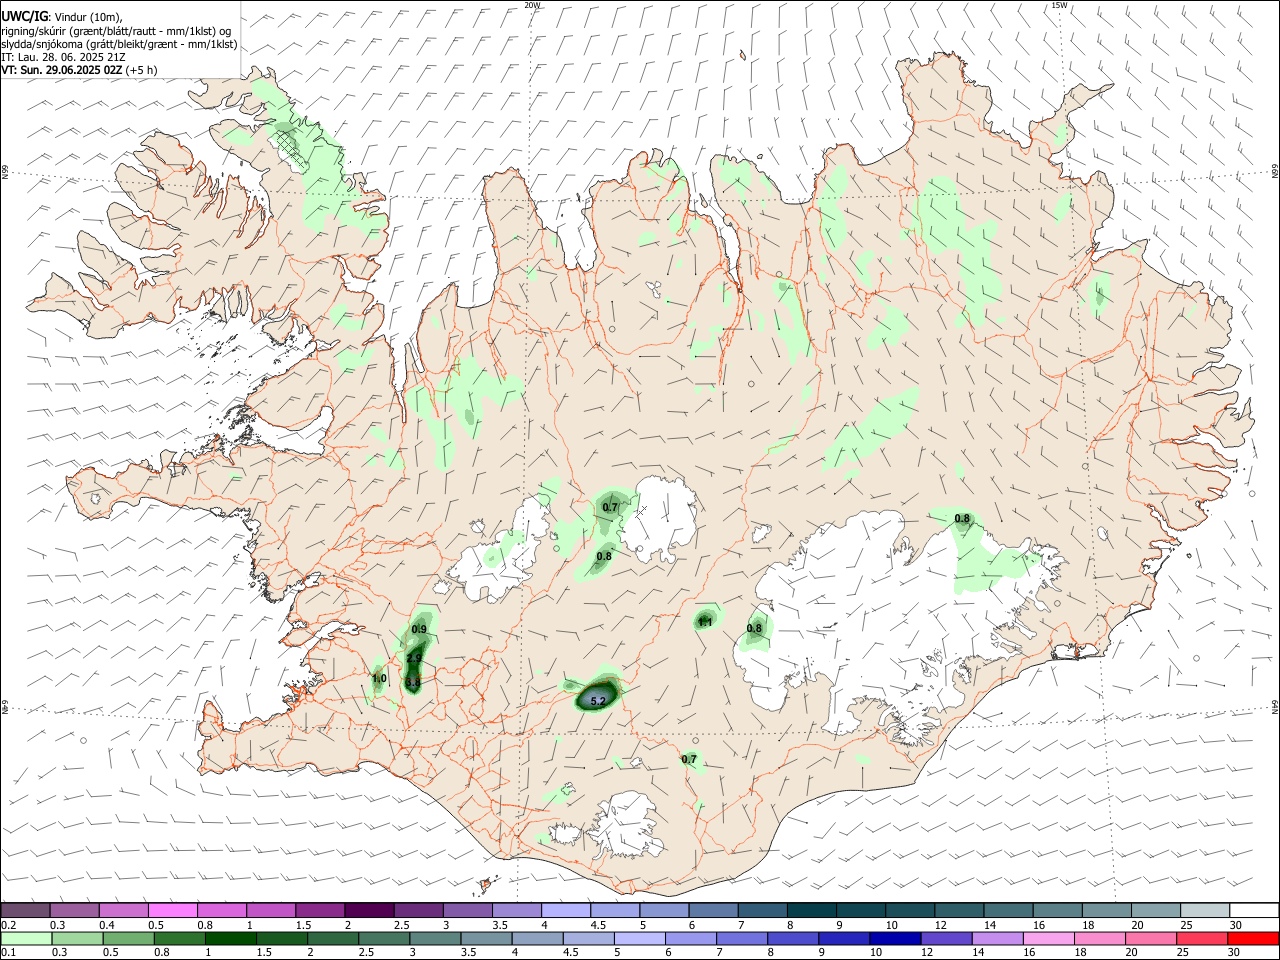Click the 0.8 value just below a 0.7 value

pyautogui.click(x=604, y=556)
